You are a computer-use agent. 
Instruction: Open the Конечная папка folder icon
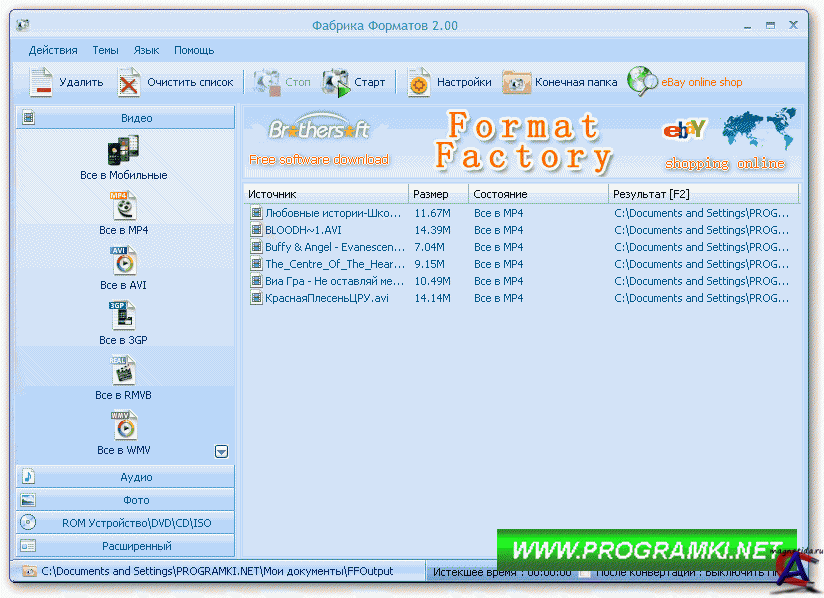tap(517, 83)
